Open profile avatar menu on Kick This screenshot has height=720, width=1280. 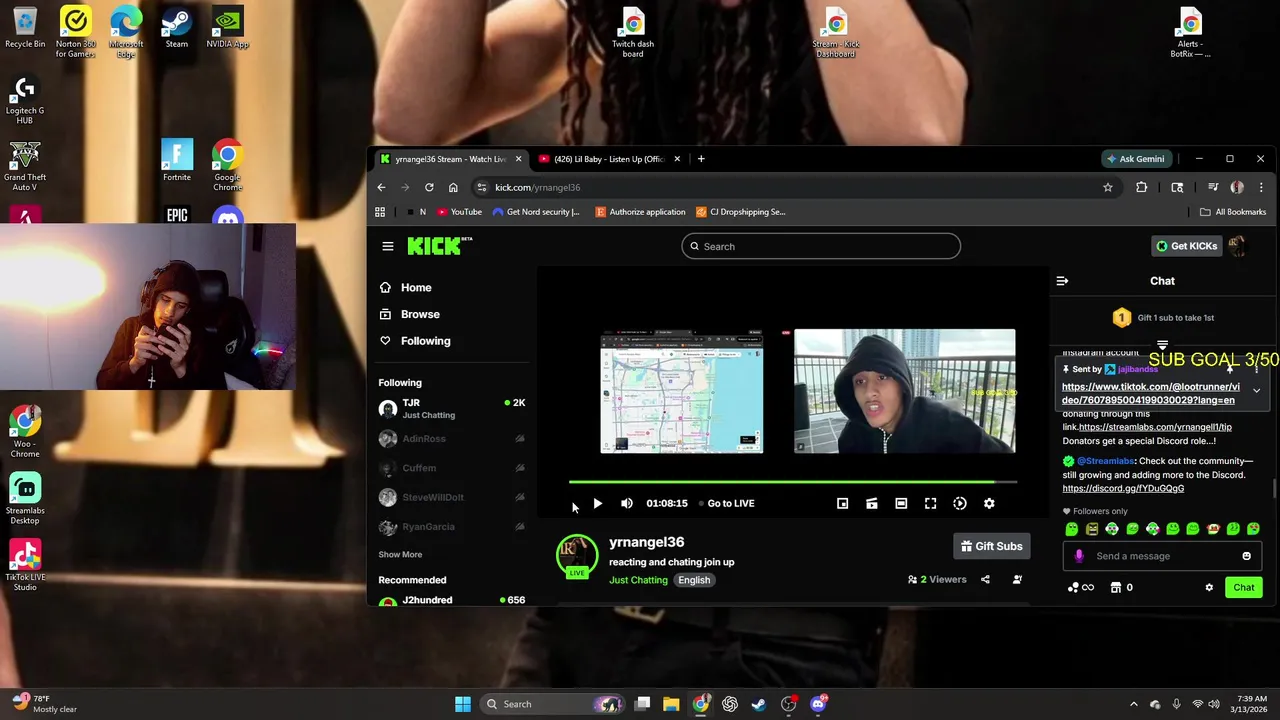1238,246
